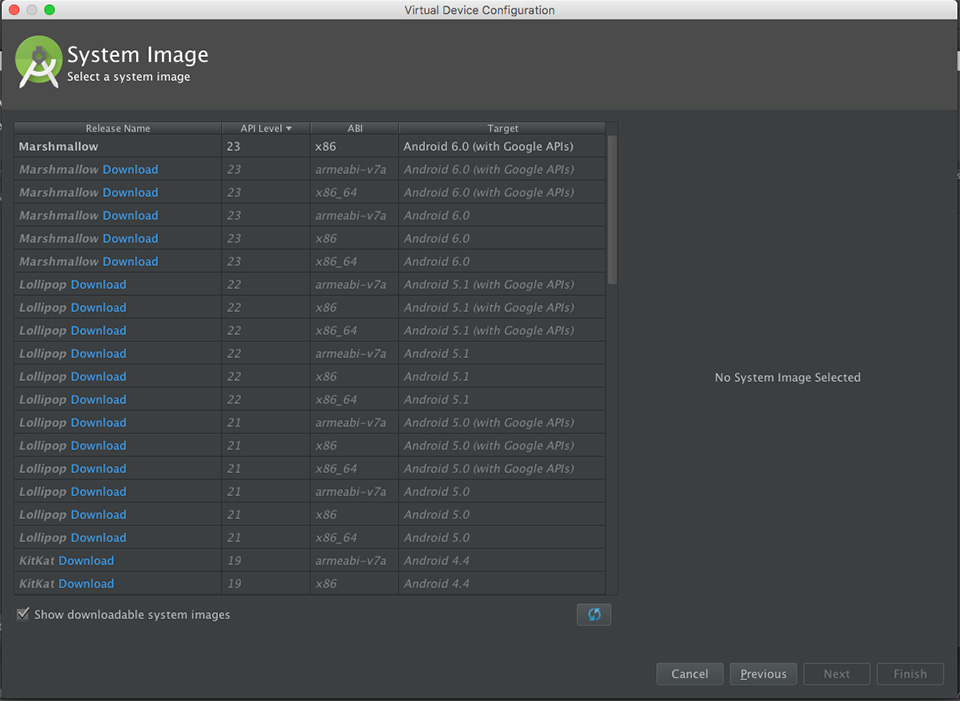Download Marshmallow x86 plain Android 6.0
The width and height of the screenshot is (960, 701).
130,239
